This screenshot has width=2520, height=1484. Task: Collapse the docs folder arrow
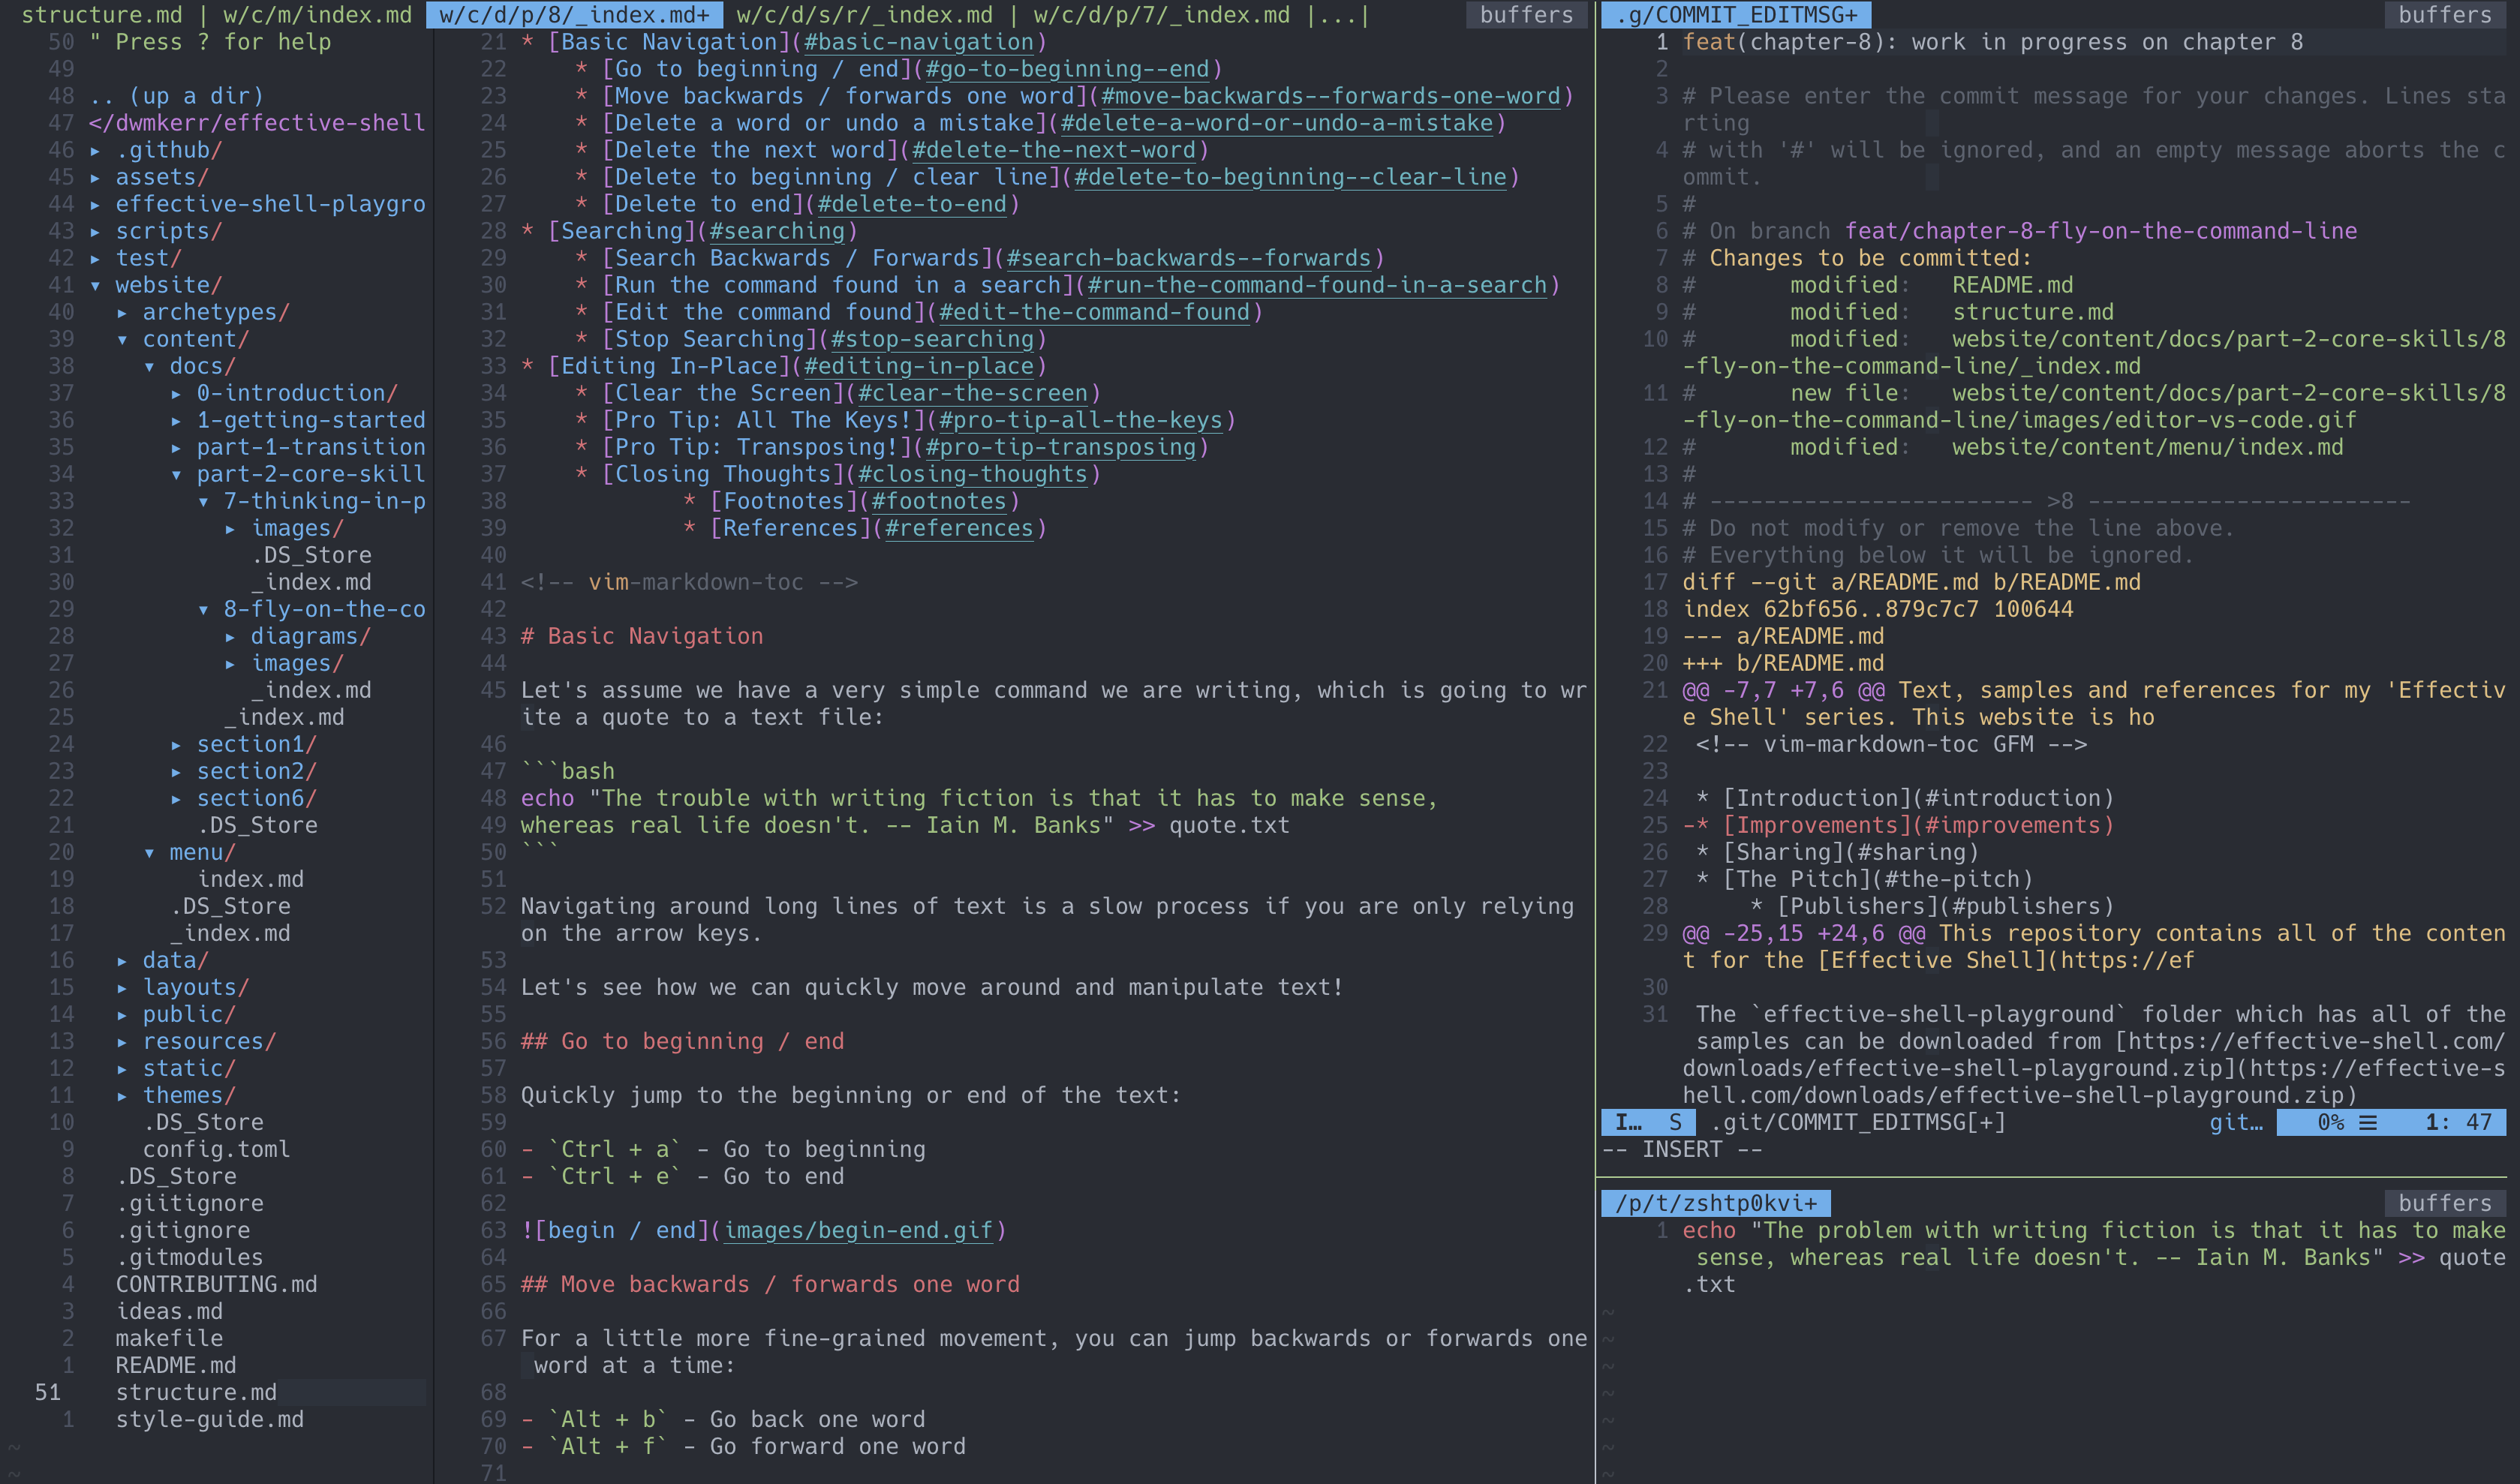tap(149, 366)
